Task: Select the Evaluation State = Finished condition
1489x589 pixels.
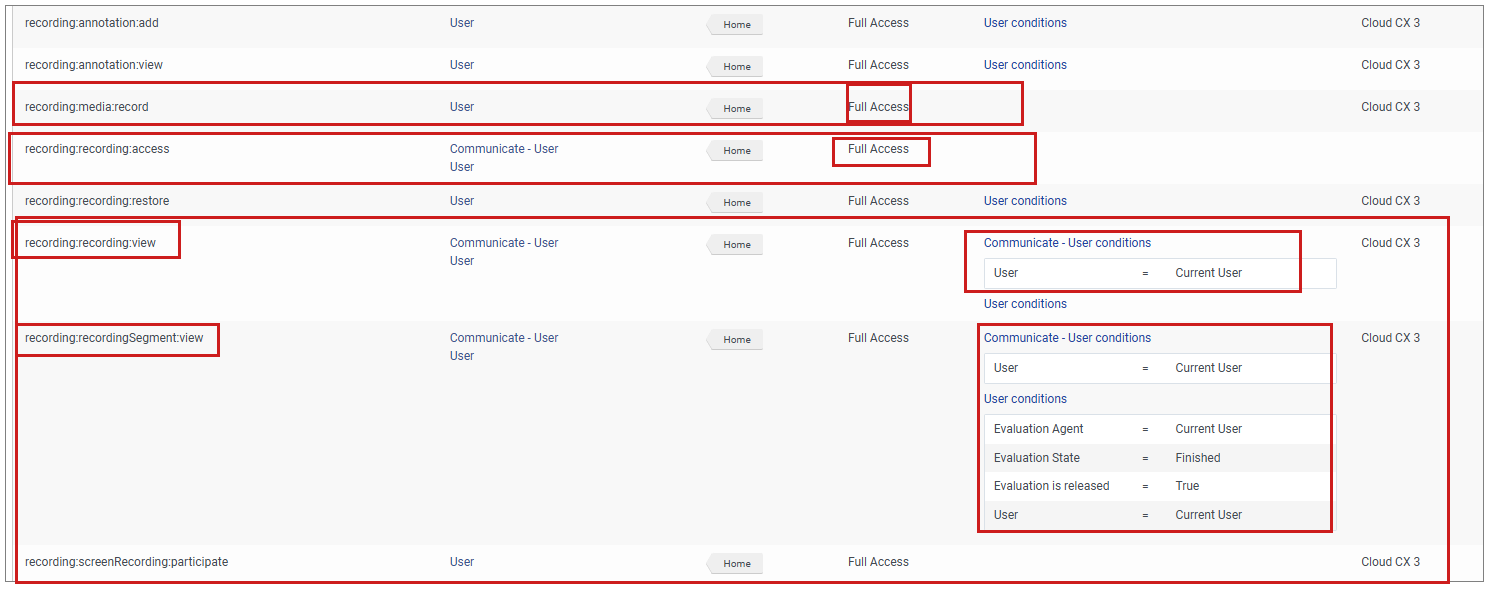Action: (1157, 458)
